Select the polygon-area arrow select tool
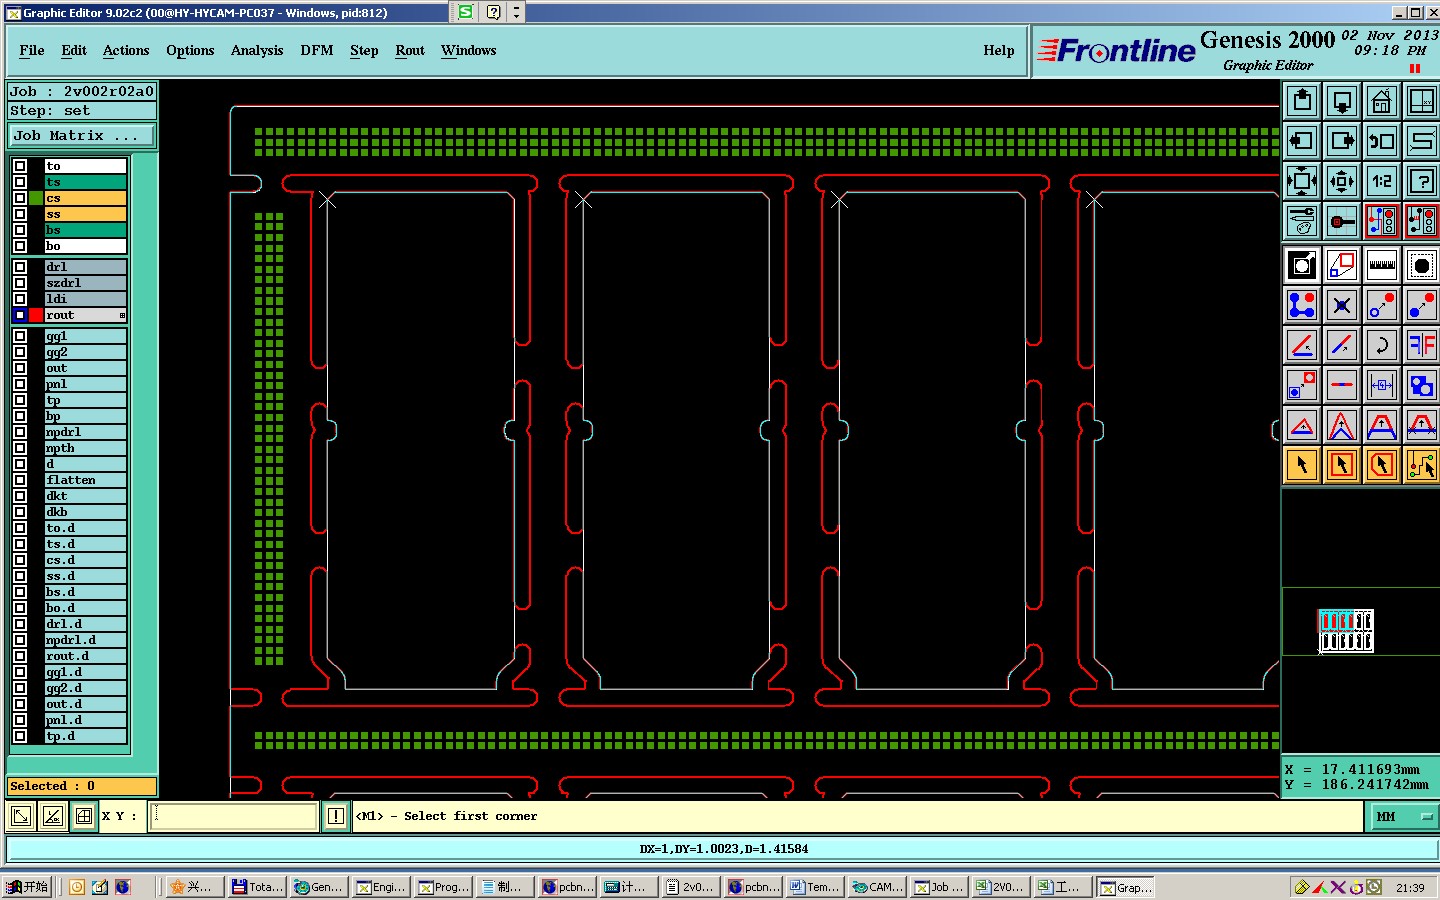The image size is (1440, 900). point(1382,465)
